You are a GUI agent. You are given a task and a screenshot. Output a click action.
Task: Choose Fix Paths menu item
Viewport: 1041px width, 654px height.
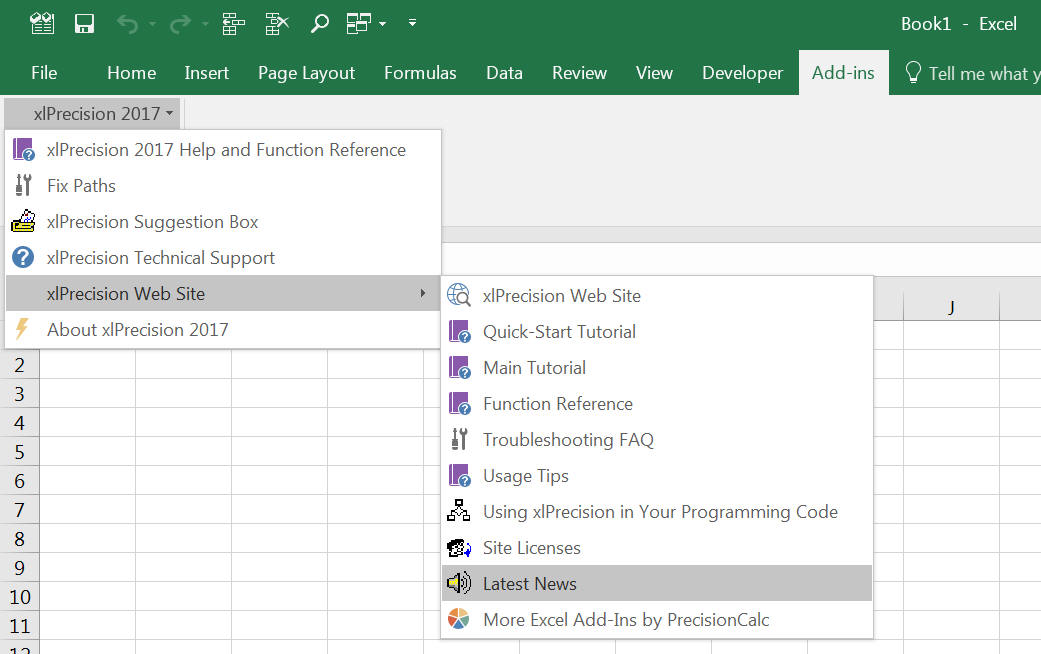[x=223, y=185]
